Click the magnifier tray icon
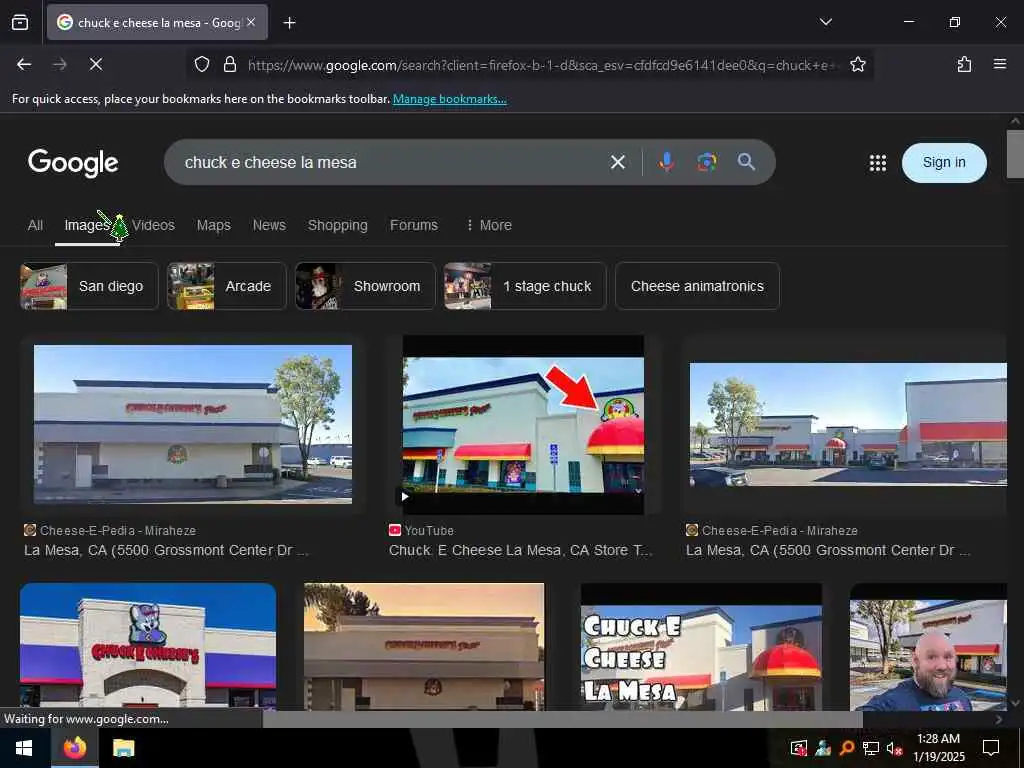The height and width of the screenshot is (768, 1024). 847,748
